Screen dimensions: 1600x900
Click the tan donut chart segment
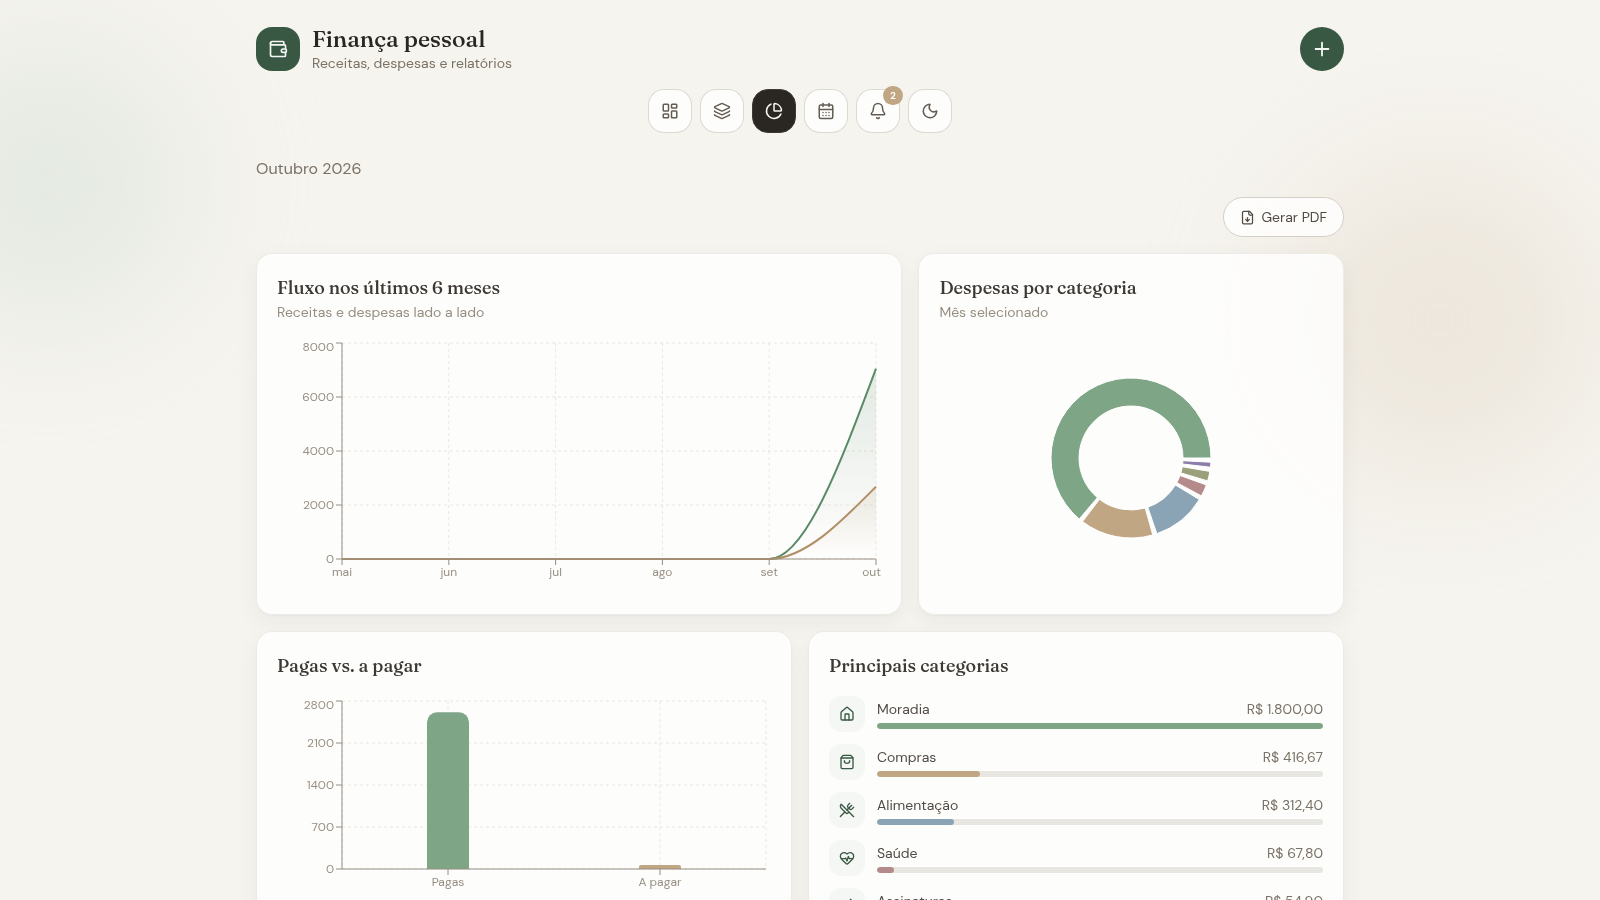[1117, 521]
